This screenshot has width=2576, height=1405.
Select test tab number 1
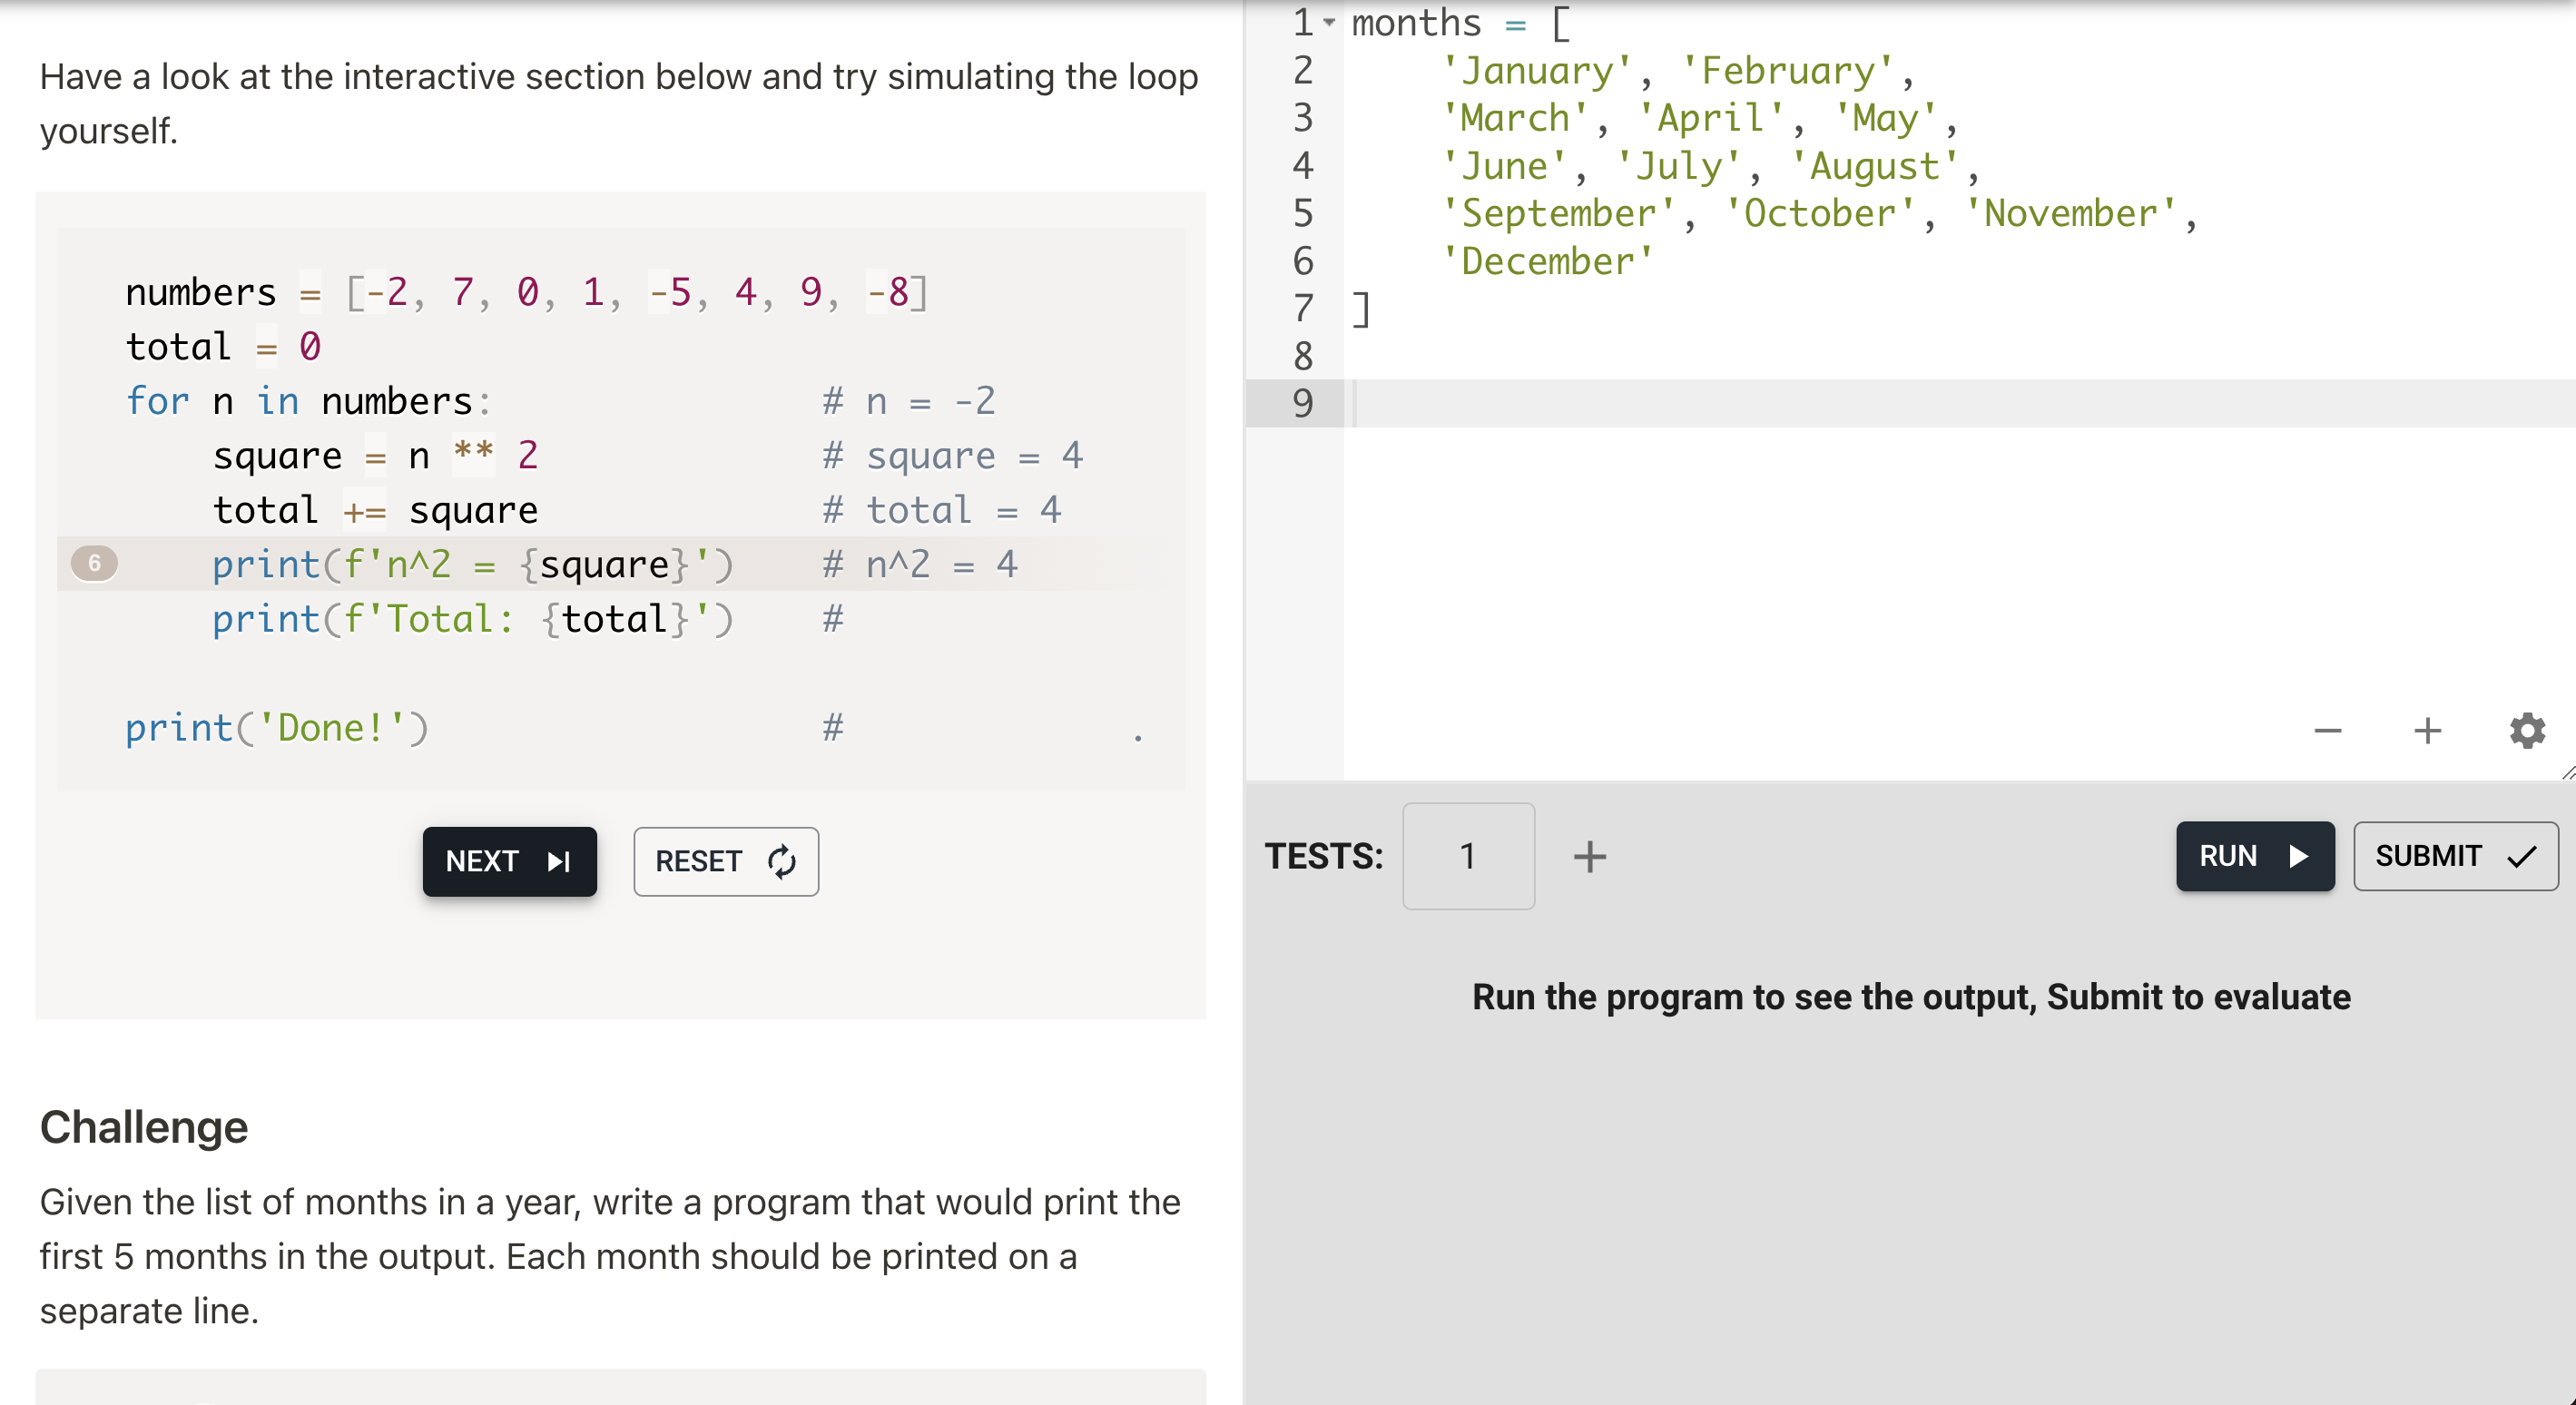click(1467, 857)
